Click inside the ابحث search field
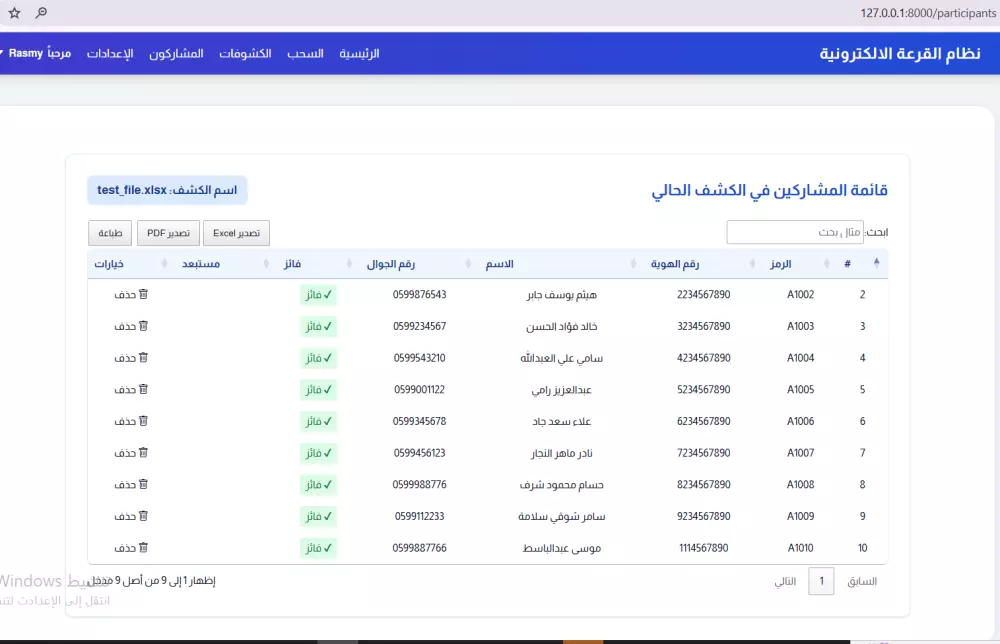 tap(795, 231)
